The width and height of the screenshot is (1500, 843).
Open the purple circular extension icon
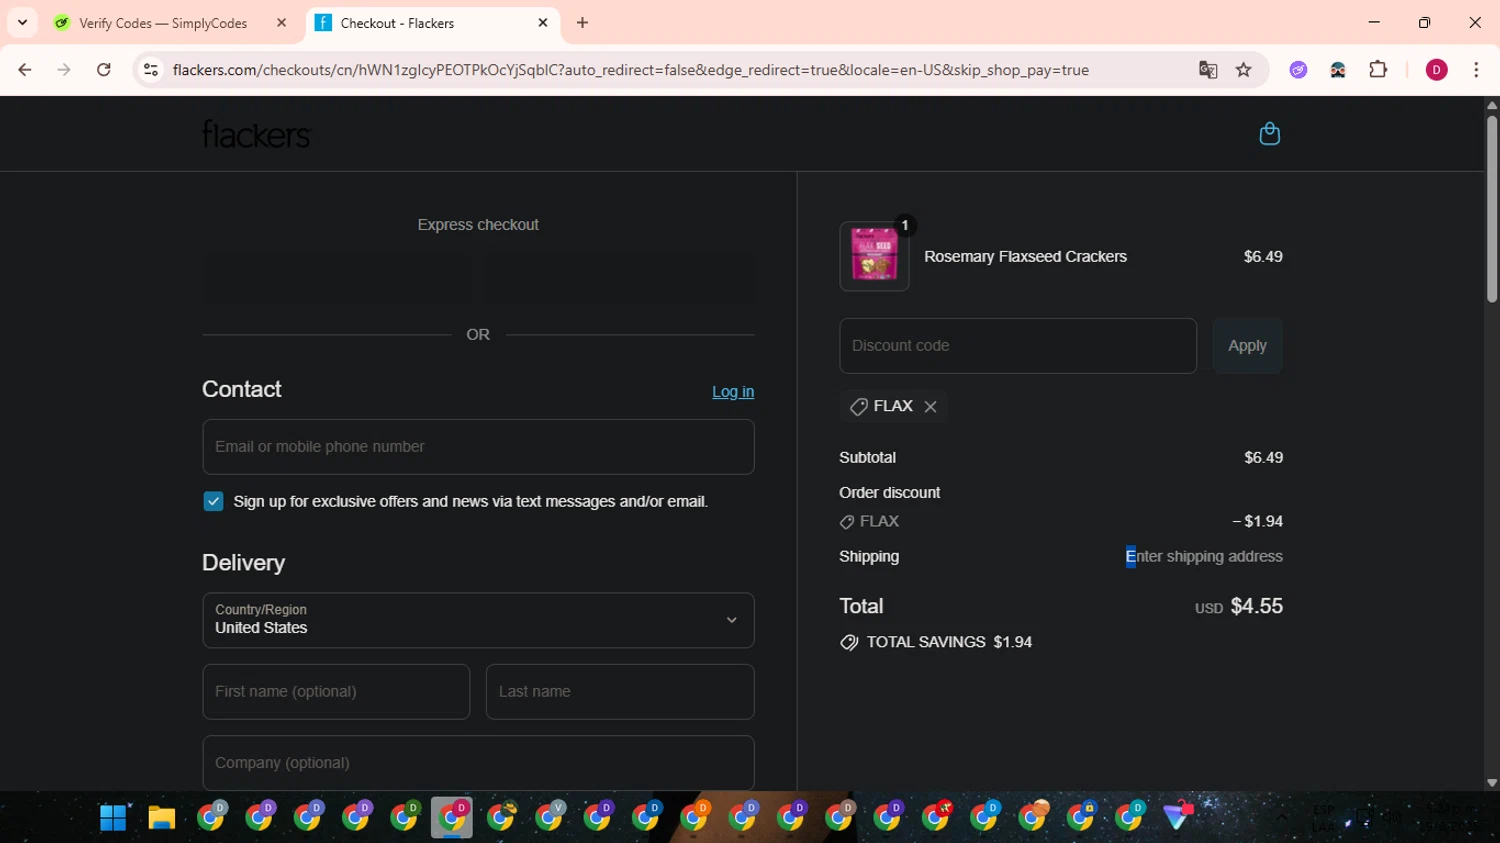1298,70
